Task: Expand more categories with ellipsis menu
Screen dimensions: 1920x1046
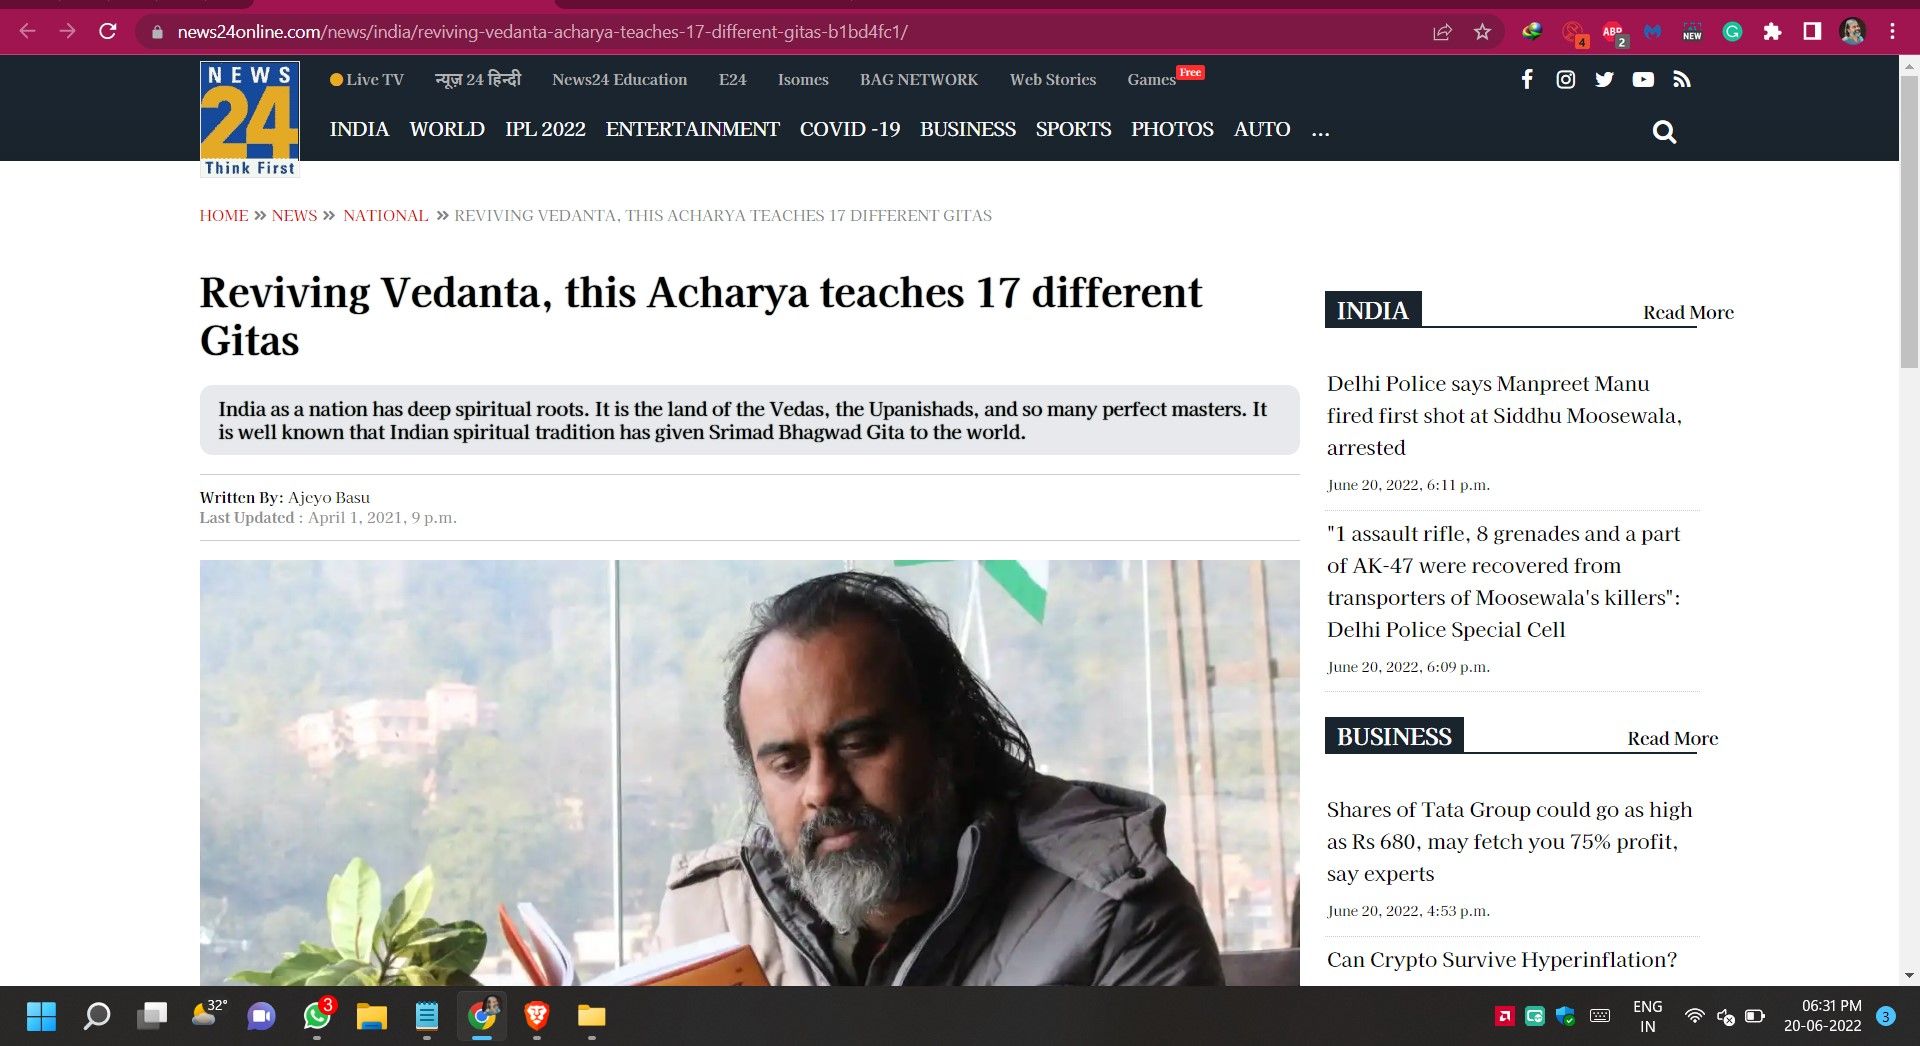Action: pyautogui.click(x=1320, y=130)
